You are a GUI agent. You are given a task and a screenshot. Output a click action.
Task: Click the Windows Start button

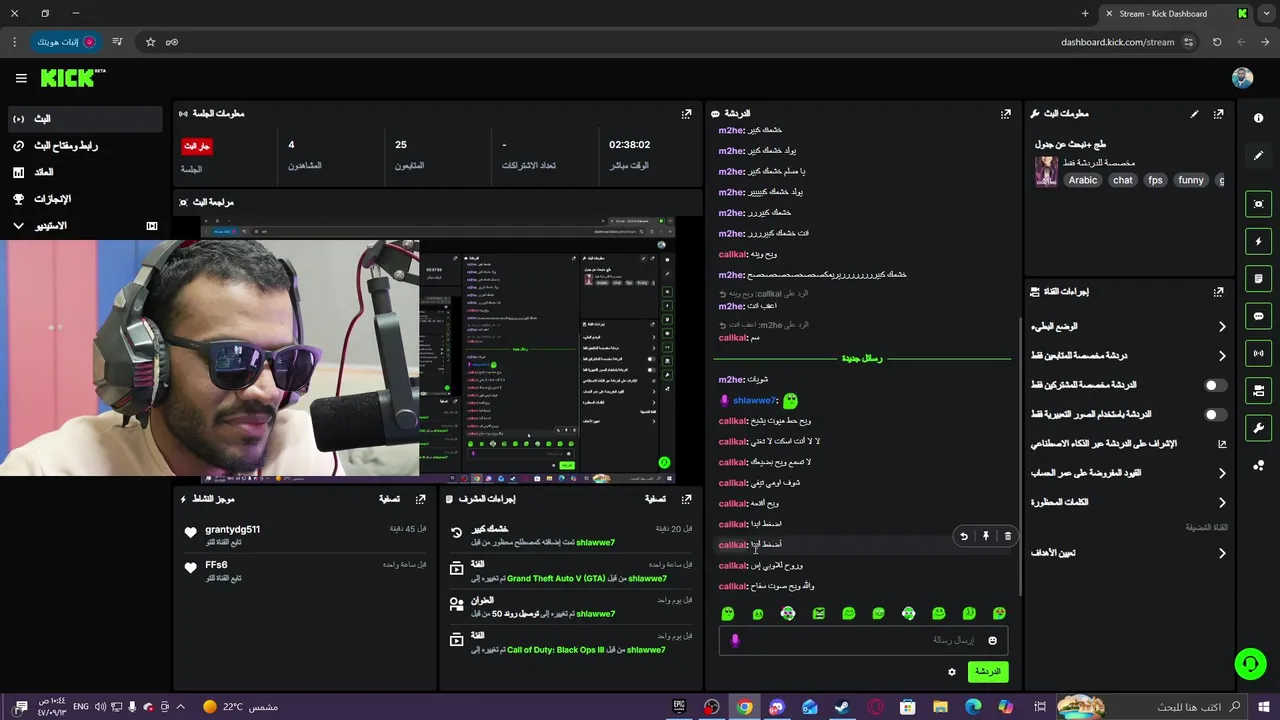1265,707
